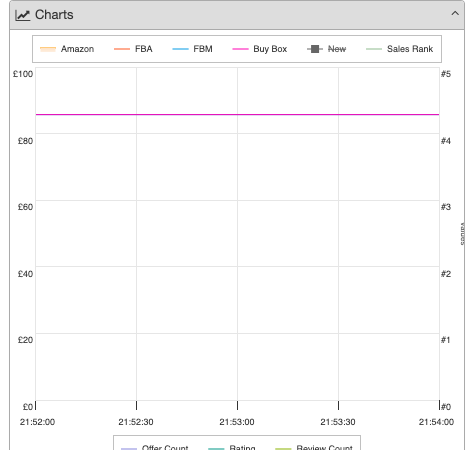Click the #5 rank axis label

pyautogui.click(x=446, y=74)
